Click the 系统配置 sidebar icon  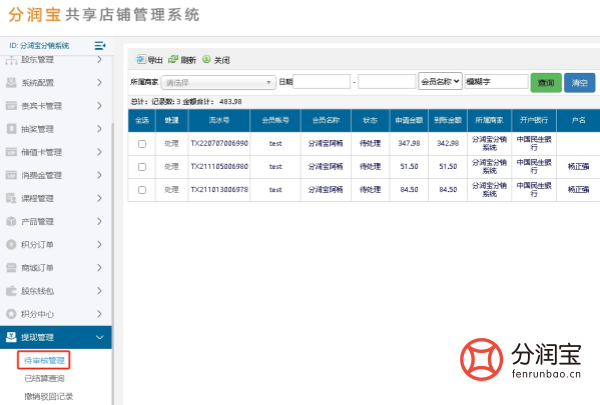[x=11, y=83]
